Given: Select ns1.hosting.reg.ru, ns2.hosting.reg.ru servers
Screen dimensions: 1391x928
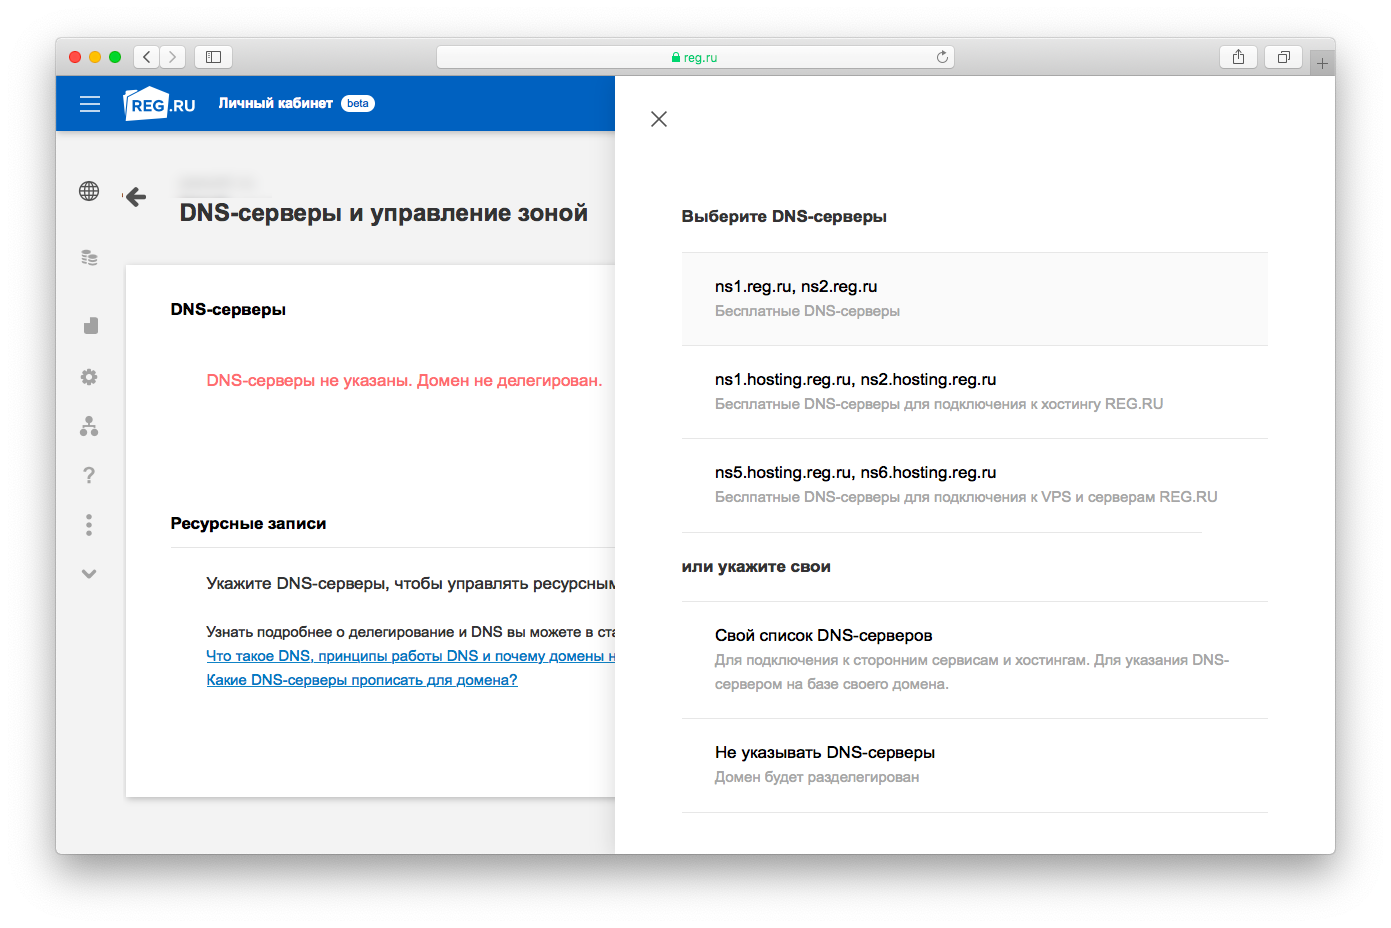Looking at the screenshot, I should tap(974, 392).
